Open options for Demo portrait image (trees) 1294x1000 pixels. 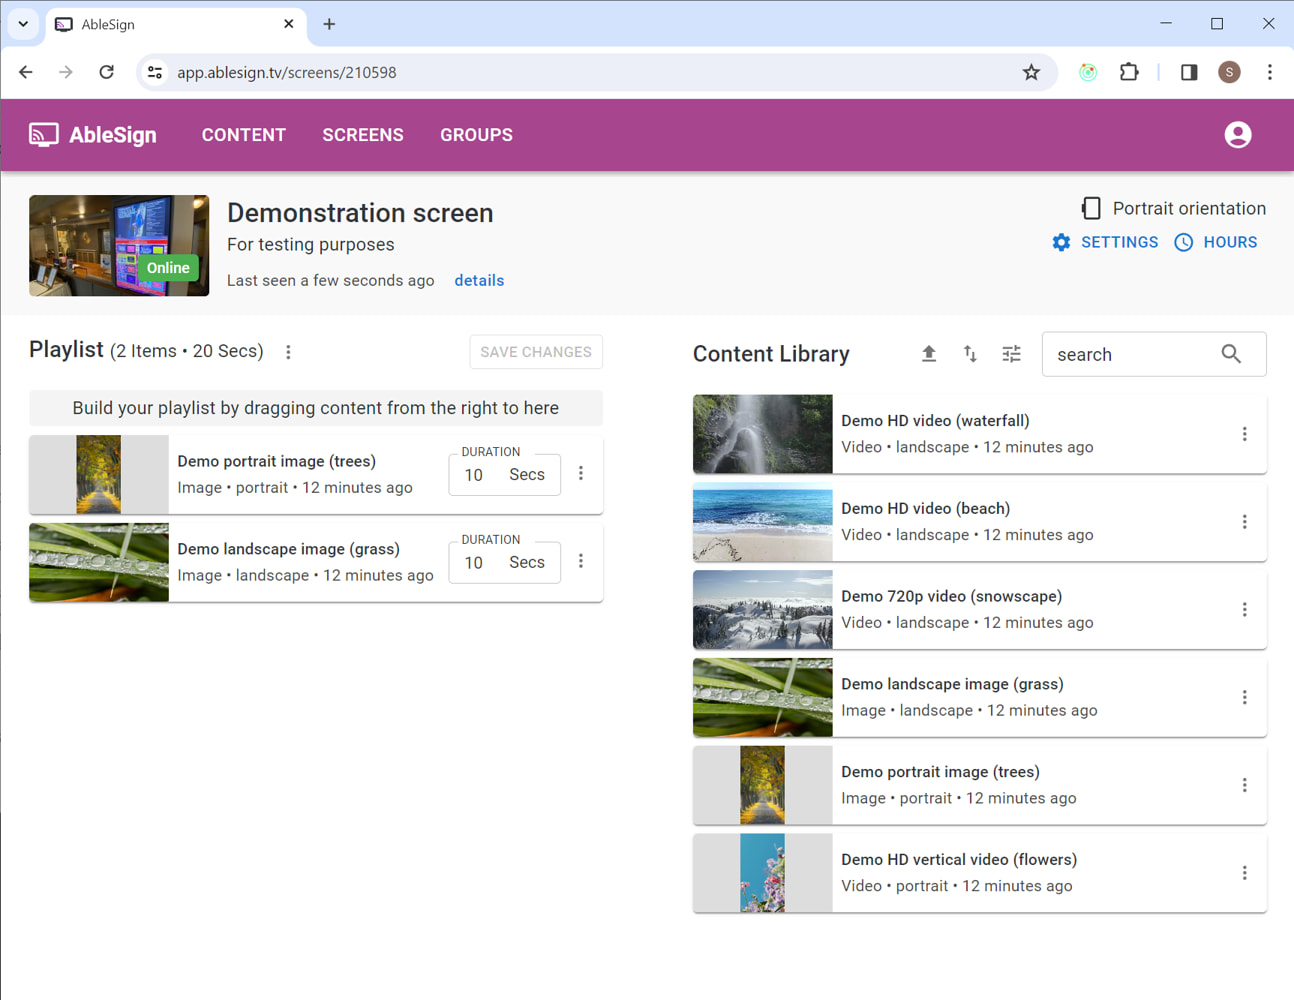pyautogui.click(x=581, y=473)
